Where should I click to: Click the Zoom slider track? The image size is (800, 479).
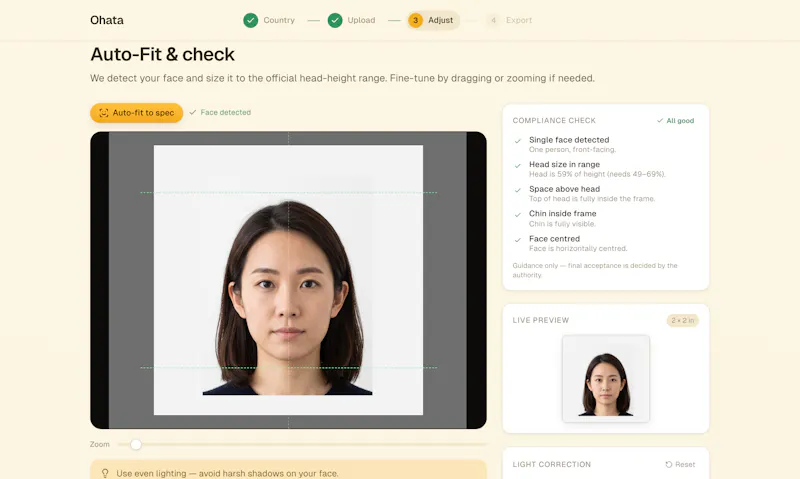[302, 444]
